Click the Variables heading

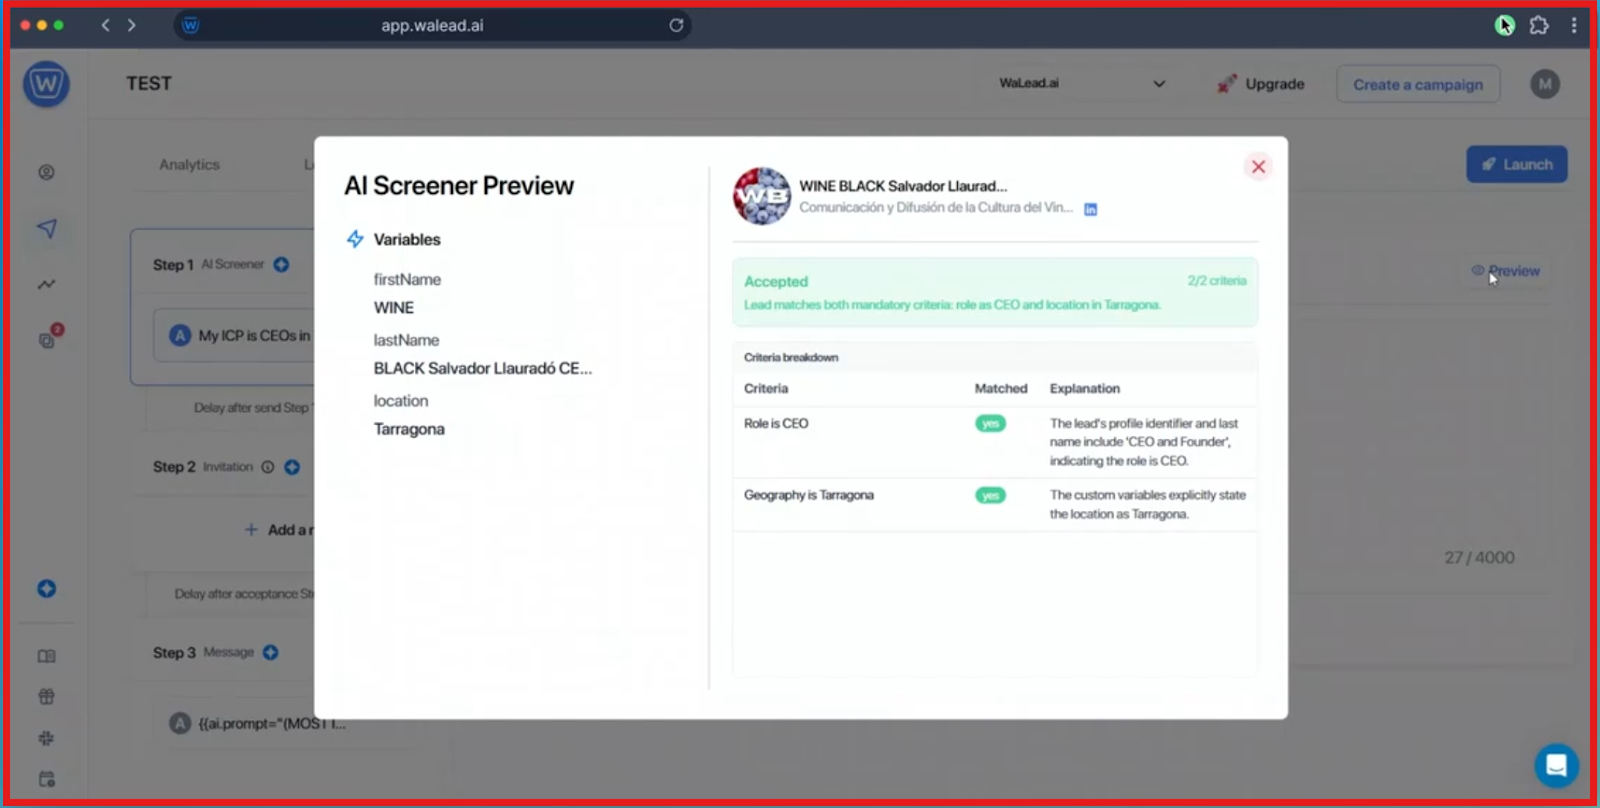pyautogui.click(x=407, y=240)
